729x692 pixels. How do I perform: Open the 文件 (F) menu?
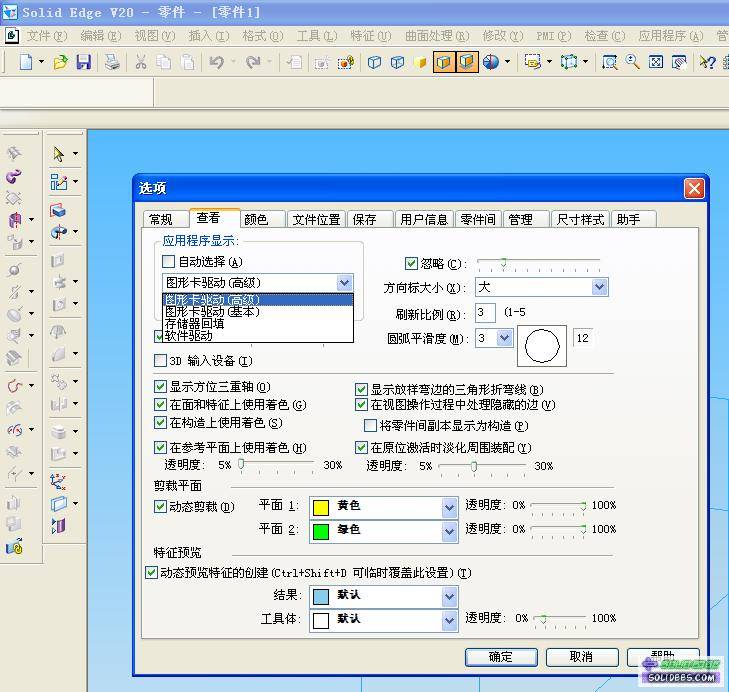(47, 36)
